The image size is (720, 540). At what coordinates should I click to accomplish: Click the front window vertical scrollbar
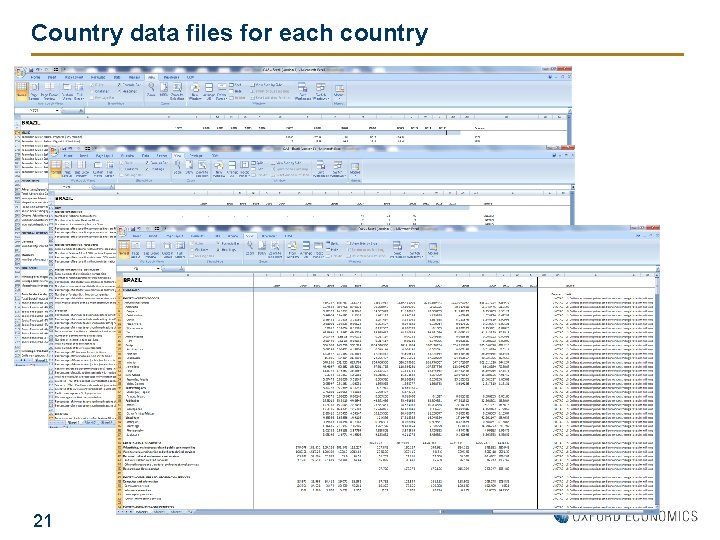tap(657, 390)
